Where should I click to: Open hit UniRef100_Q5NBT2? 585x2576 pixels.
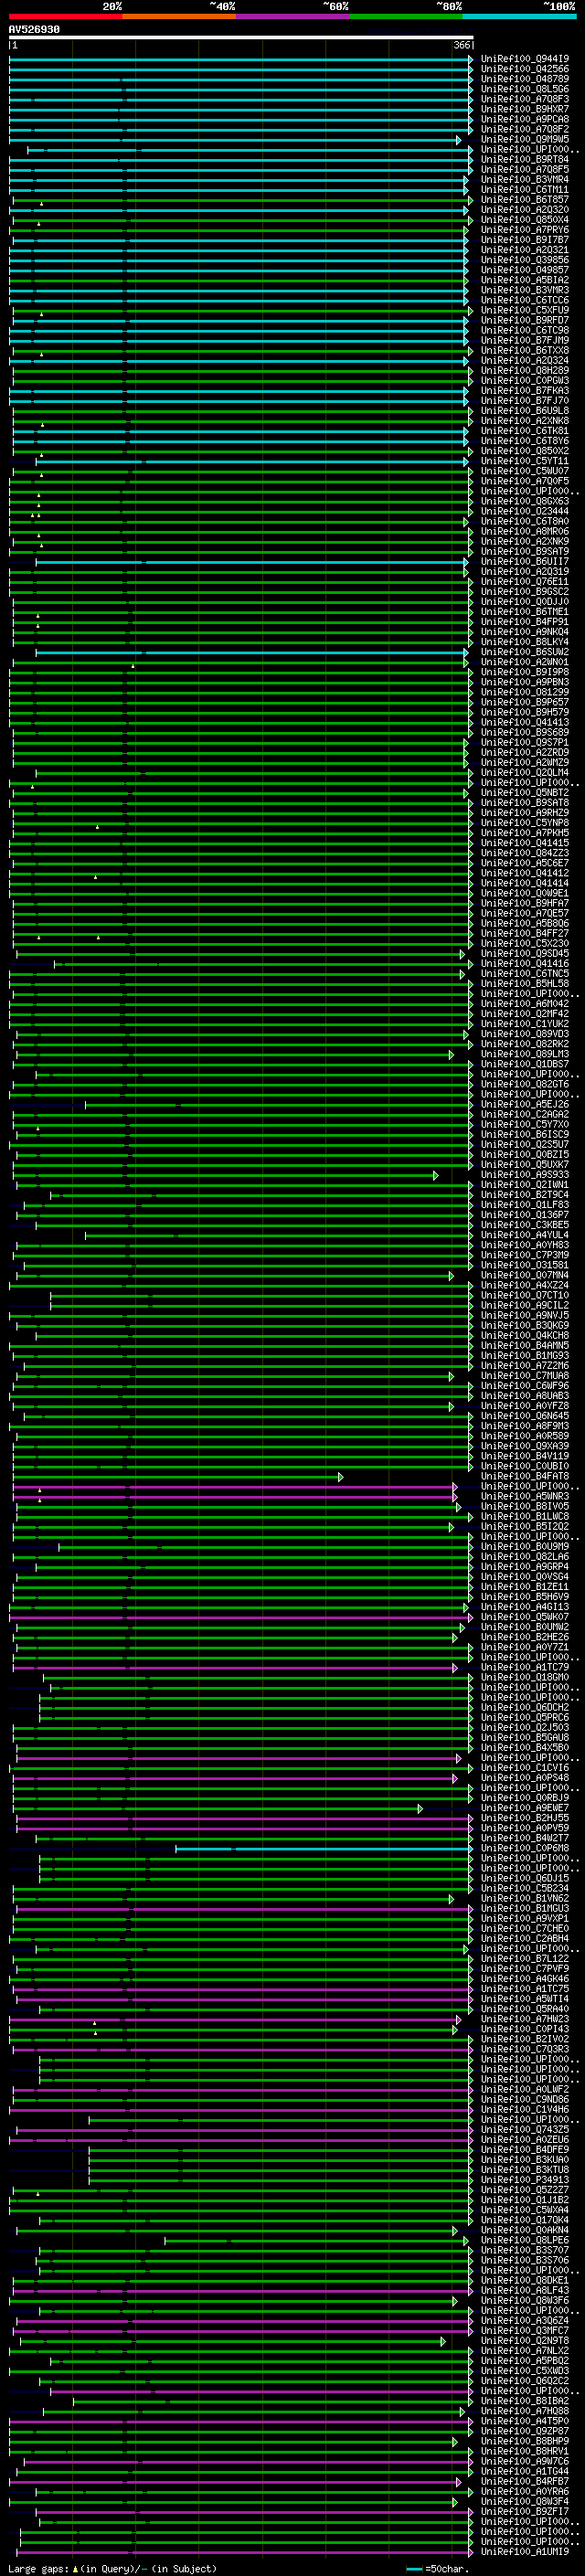click(x=525, y=793)
